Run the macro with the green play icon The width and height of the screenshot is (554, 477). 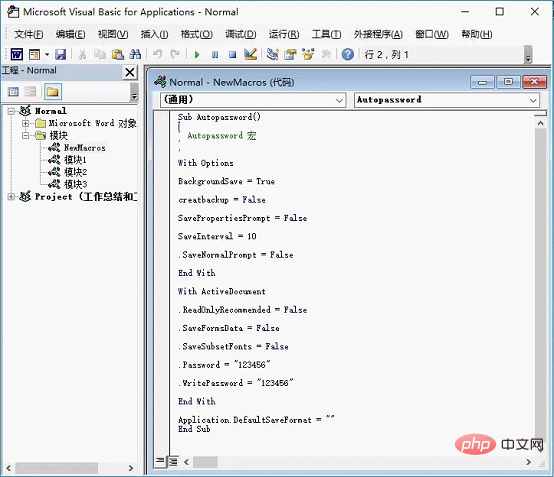pos(197,54)
